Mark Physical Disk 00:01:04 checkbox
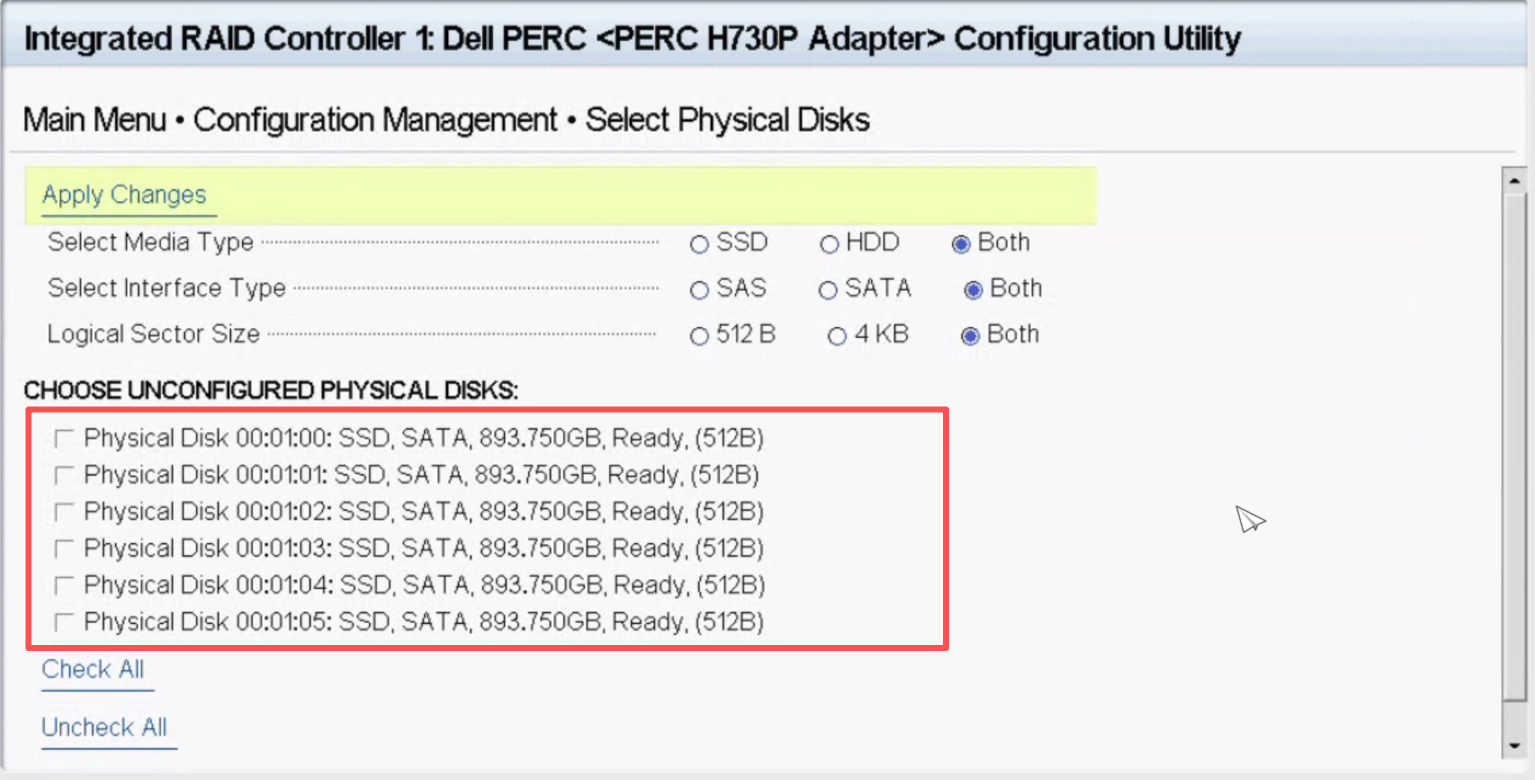Screen dimensions: 1535x780 click(65, 584)
